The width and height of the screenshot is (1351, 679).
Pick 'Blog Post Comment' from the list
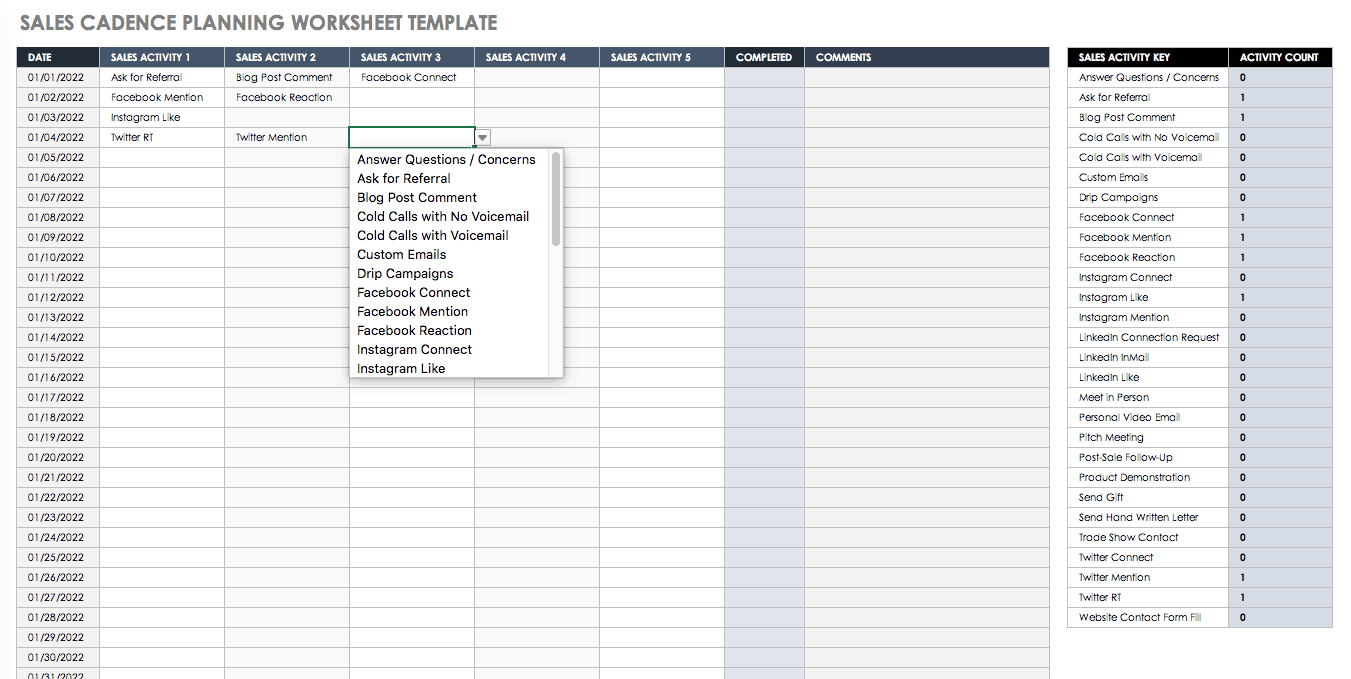point(417,198)
